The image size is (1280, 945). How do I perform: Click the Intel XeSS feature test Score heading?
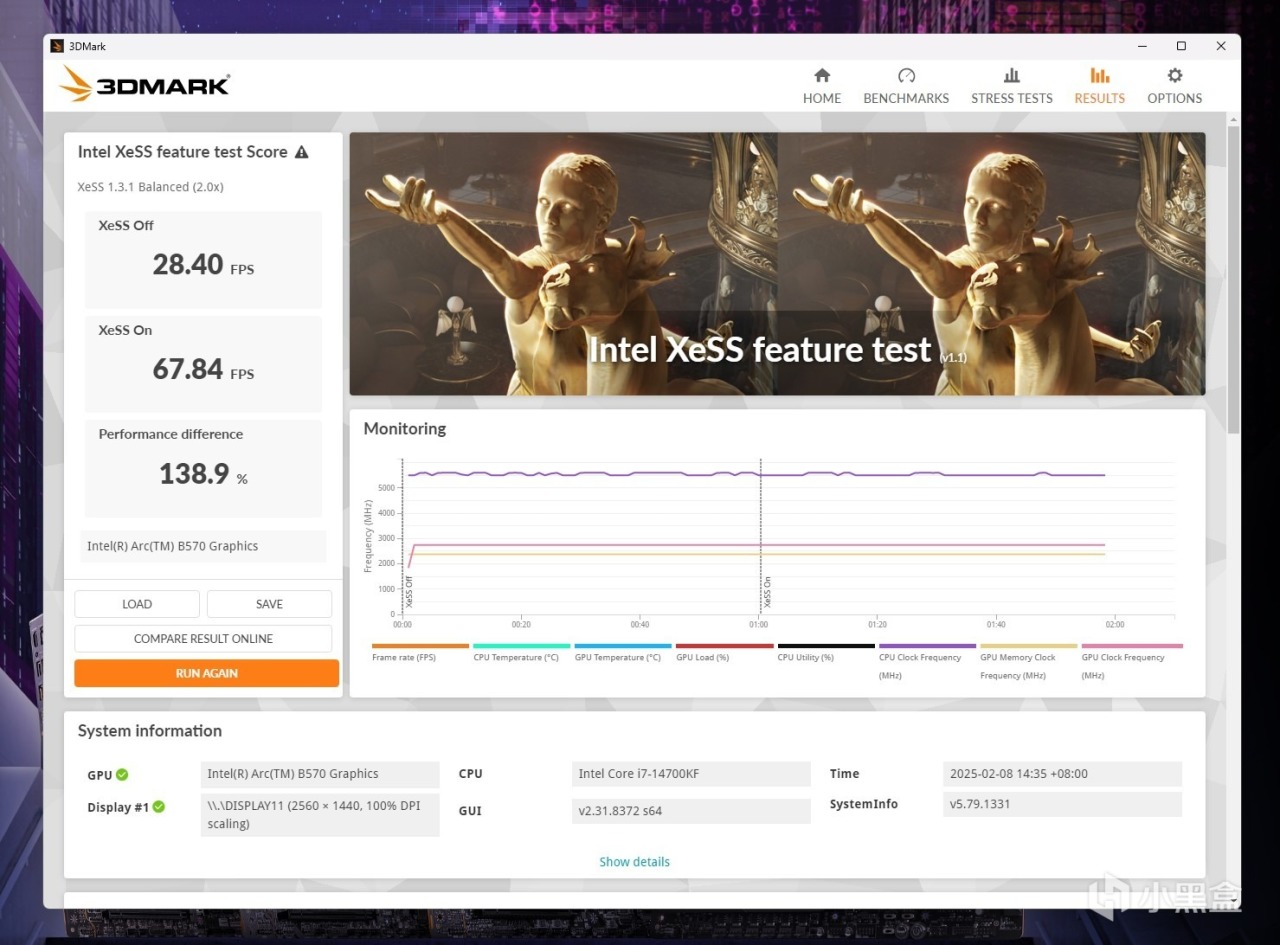tap(183, 152)
